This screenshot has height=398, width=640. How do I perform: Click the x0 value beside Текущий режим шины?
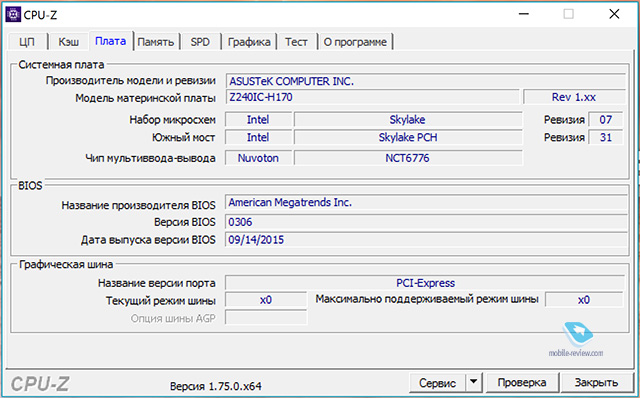click(x=266, y=300)
